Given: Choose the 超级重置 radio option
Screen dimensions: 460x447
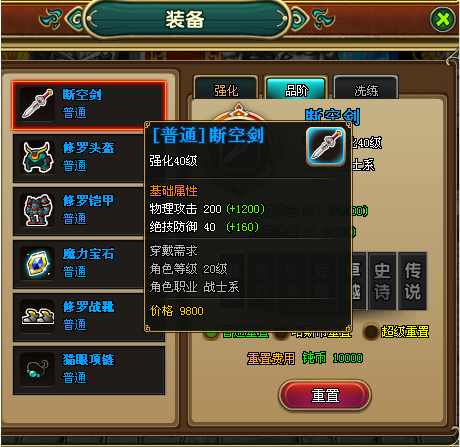Looking at the screenshot, I should click(x=370, y=332).
